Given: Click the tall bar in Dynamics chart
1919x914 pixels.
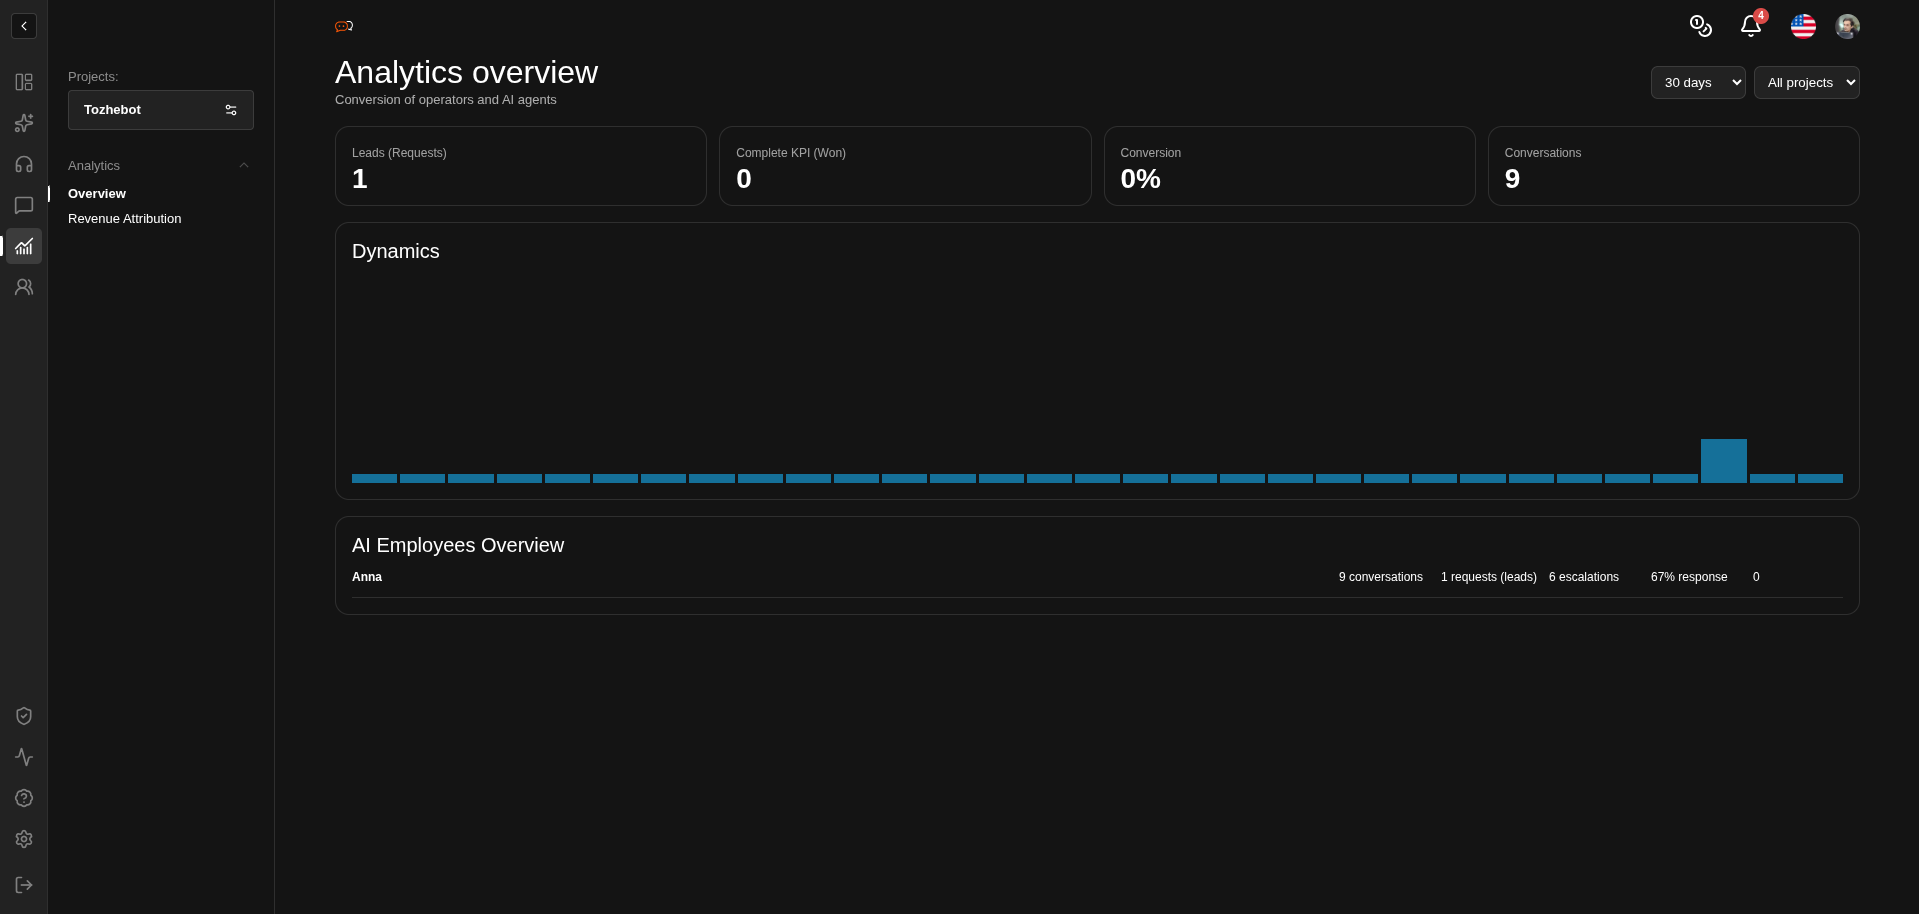Looking at the screenshot, I should pos(1724,461).
